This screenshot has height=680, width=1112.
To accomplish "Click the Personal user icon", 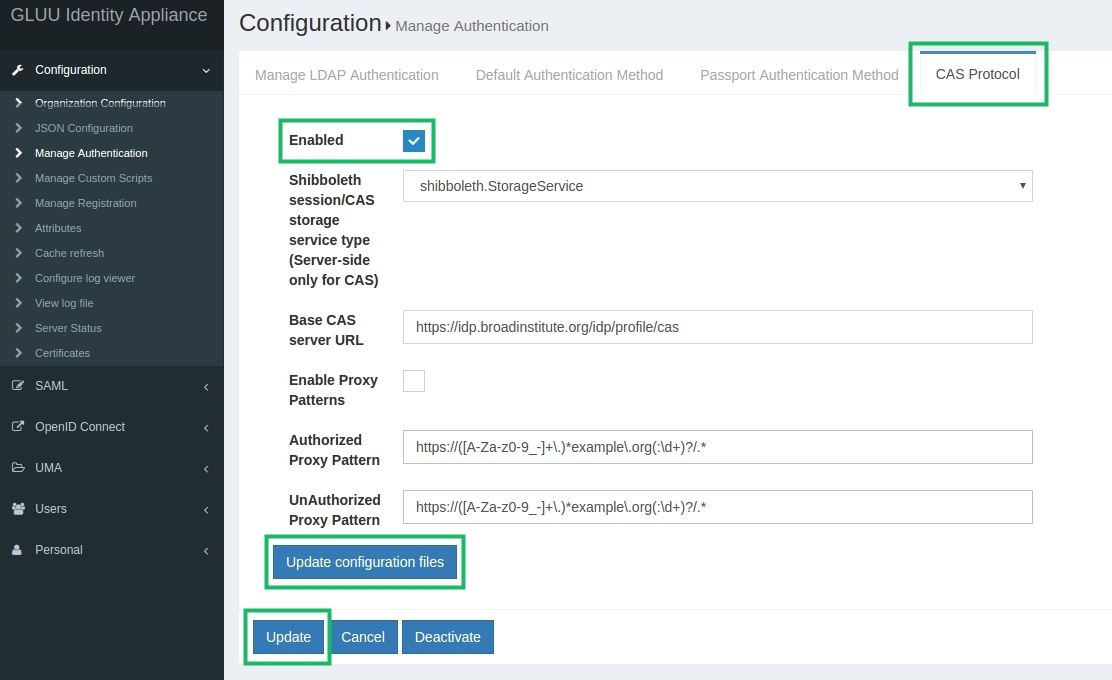I will point(17,550).
